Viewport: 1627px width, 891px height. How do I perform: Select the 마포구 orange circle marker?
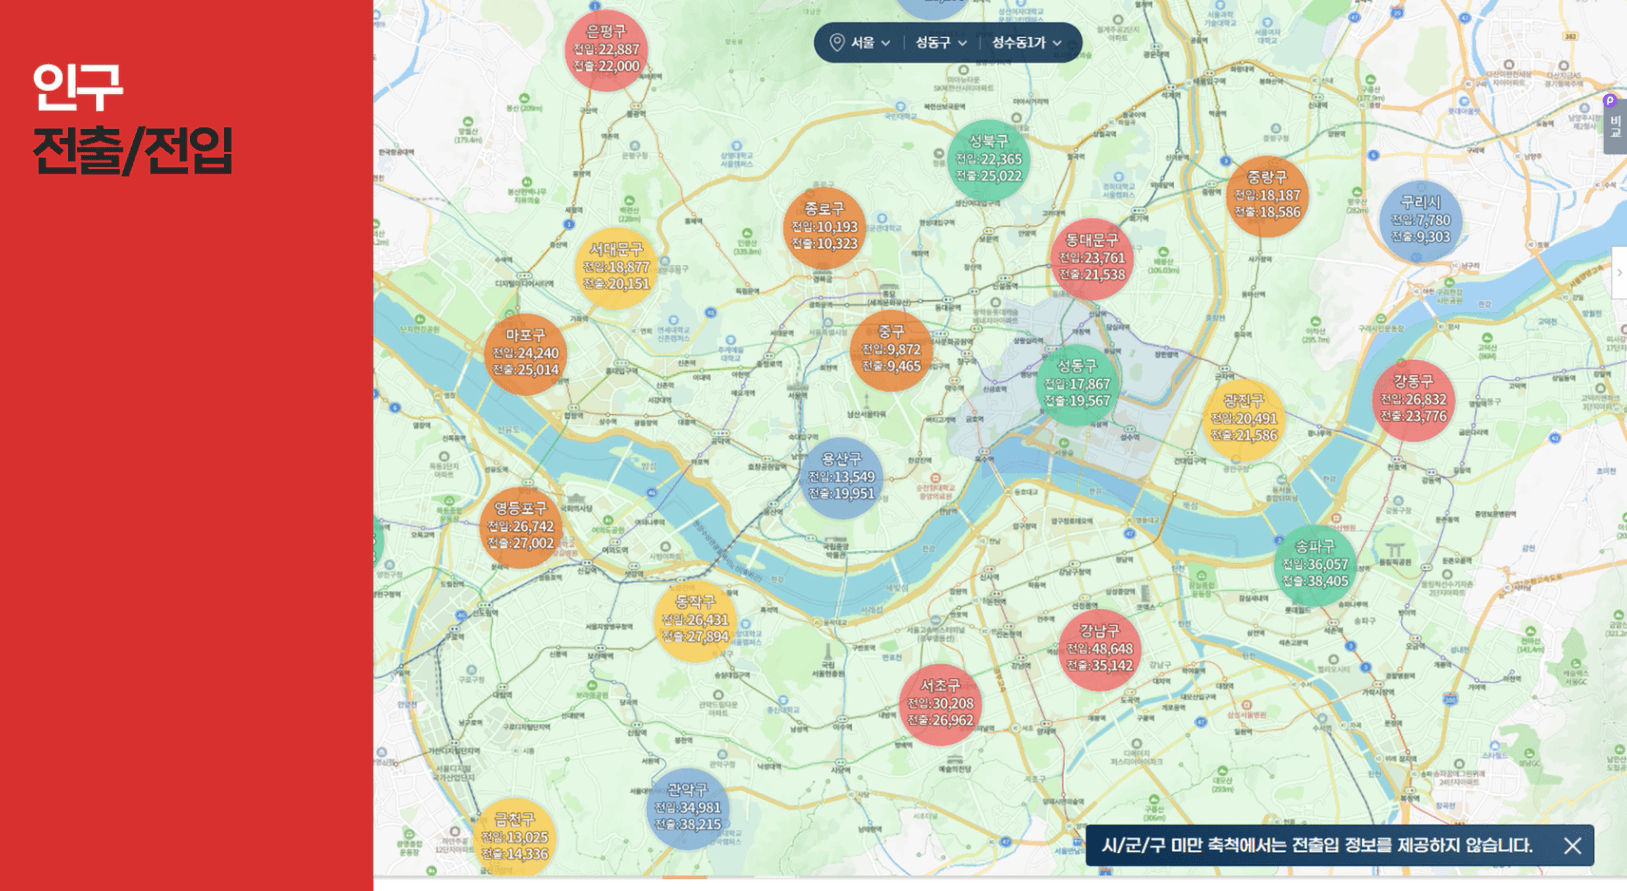click(x=526, y=353)
